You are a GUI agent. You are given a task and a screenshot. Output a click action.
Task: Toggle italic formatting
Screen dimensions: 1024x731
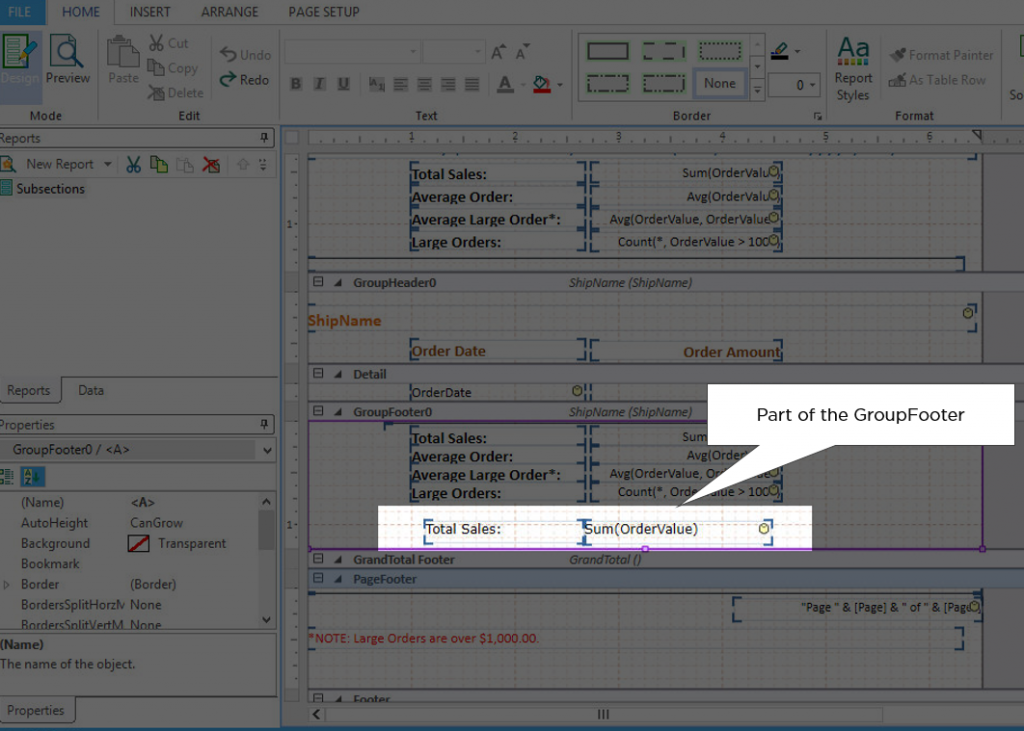pyautogui.click(x=319, y=84)
